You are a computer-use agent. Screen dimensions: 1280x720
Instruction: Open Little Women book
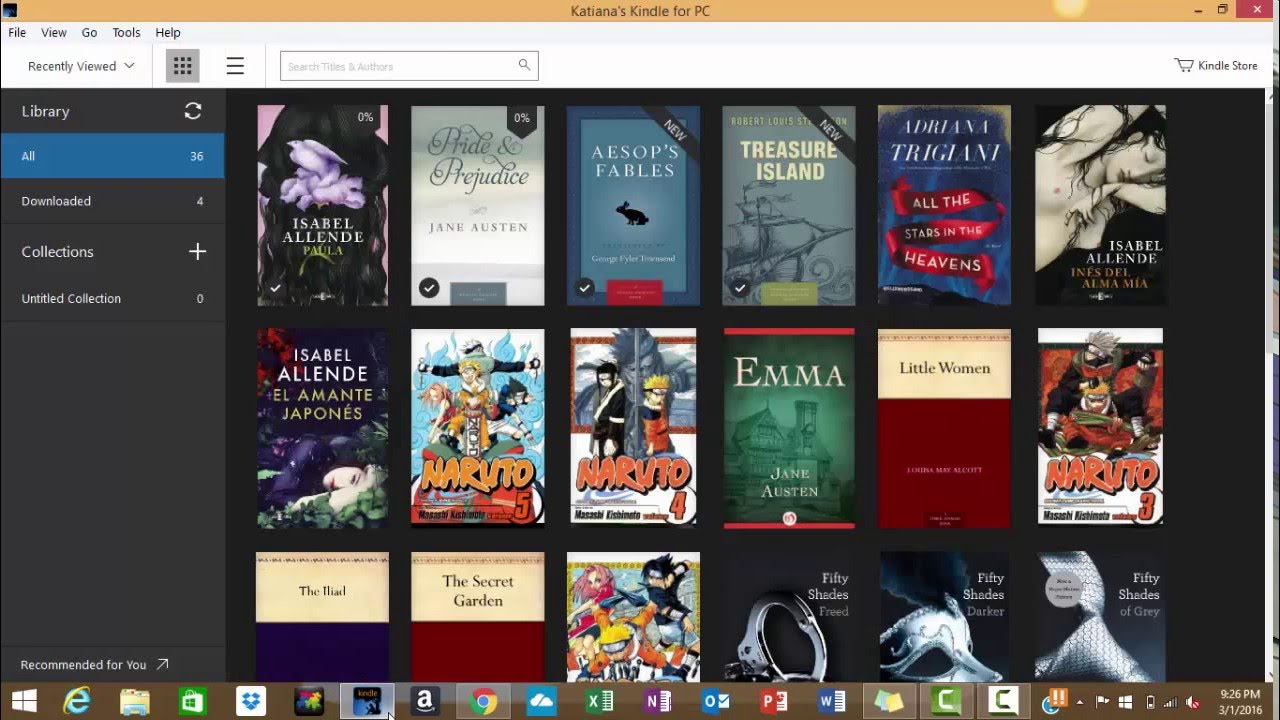tap(944, 428)
